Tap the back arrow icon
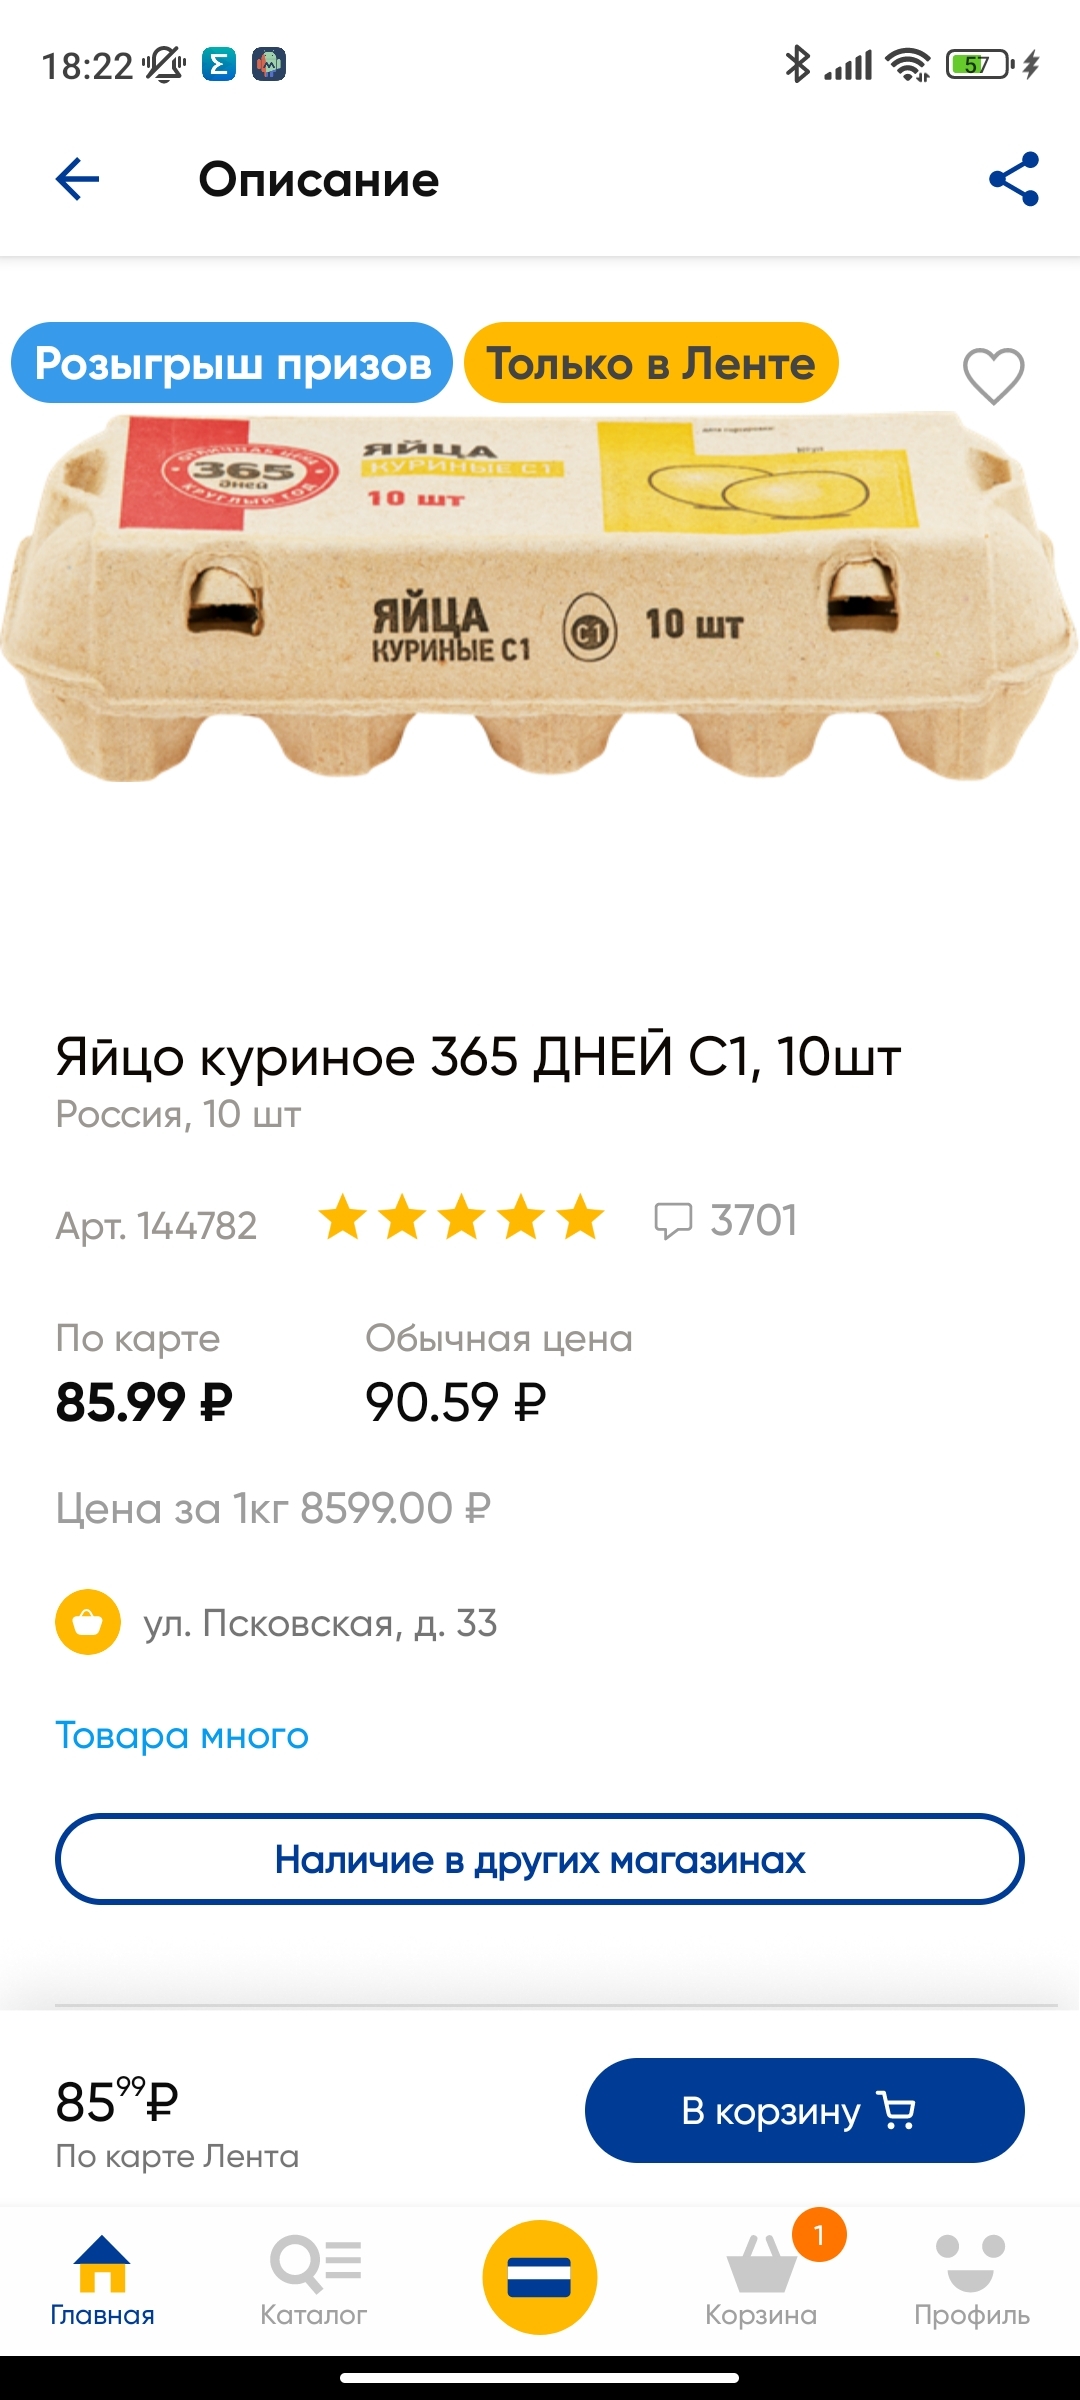 click(77, 180)
